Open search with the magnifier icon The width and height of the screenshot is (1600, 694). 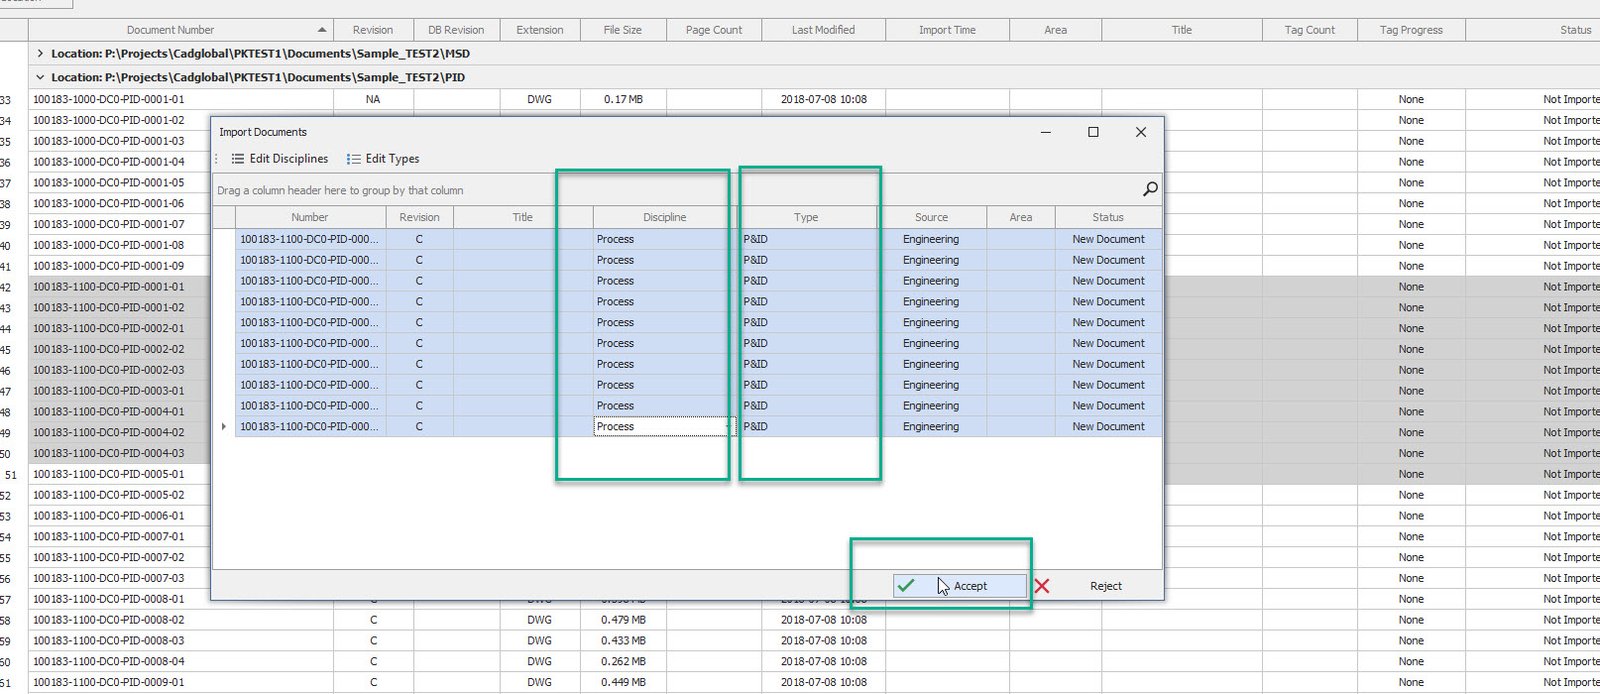tap(1150, 189)
